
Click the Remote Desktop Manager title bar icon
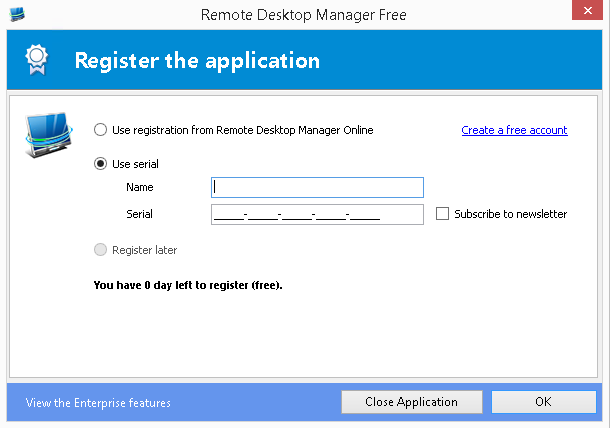[x=15, y=14]
